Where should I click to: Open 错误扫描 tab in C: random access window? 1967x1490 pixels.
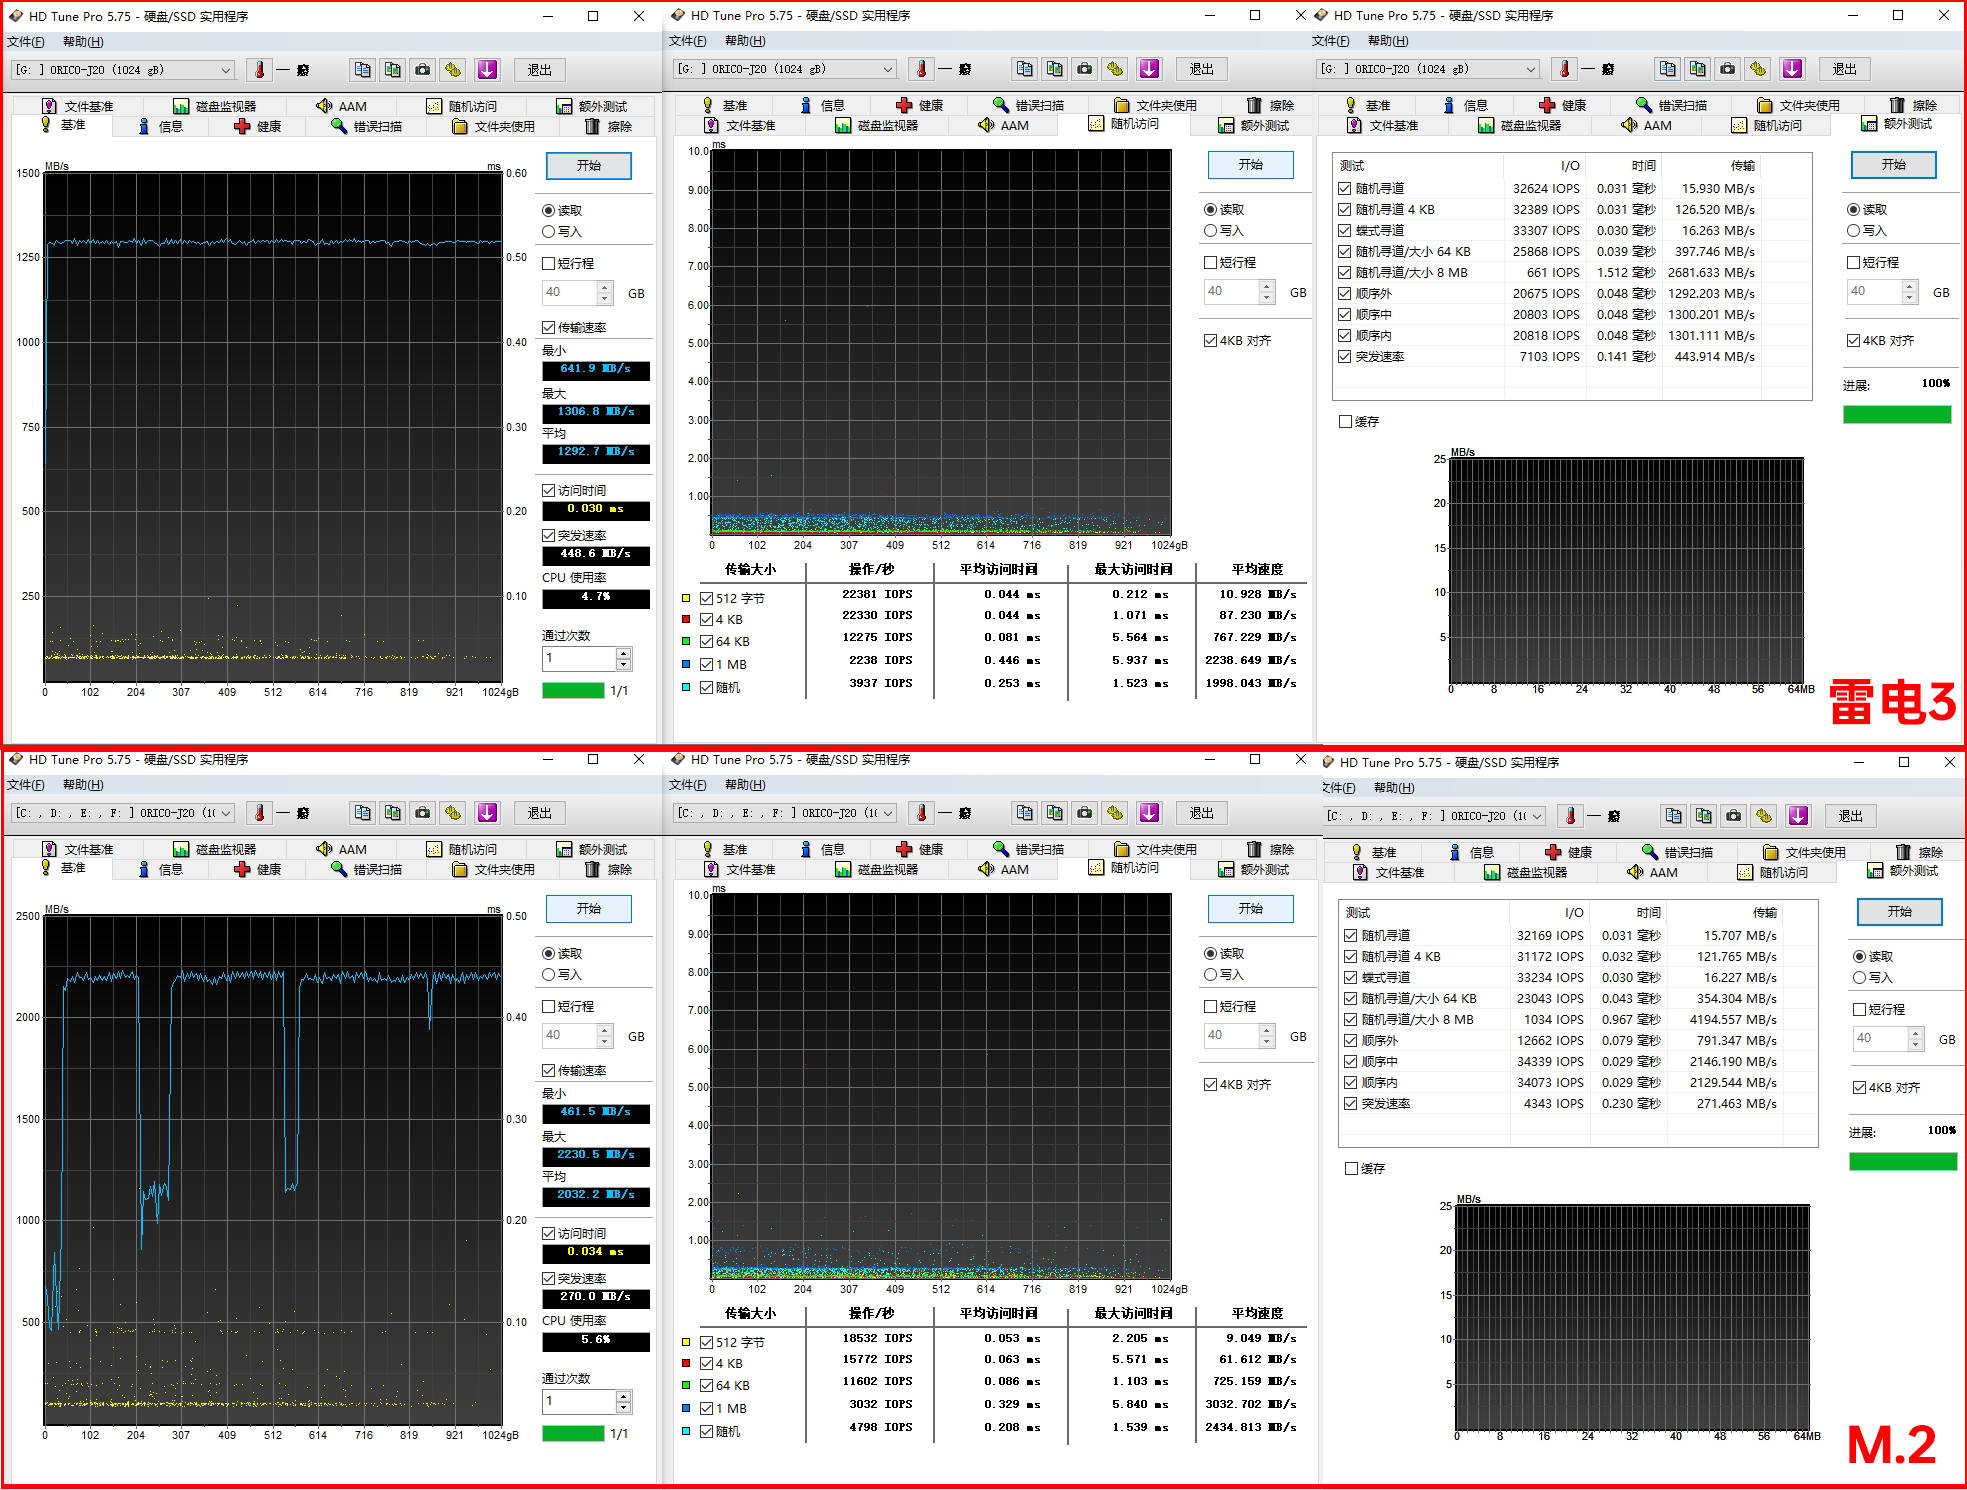point(1028,849)
